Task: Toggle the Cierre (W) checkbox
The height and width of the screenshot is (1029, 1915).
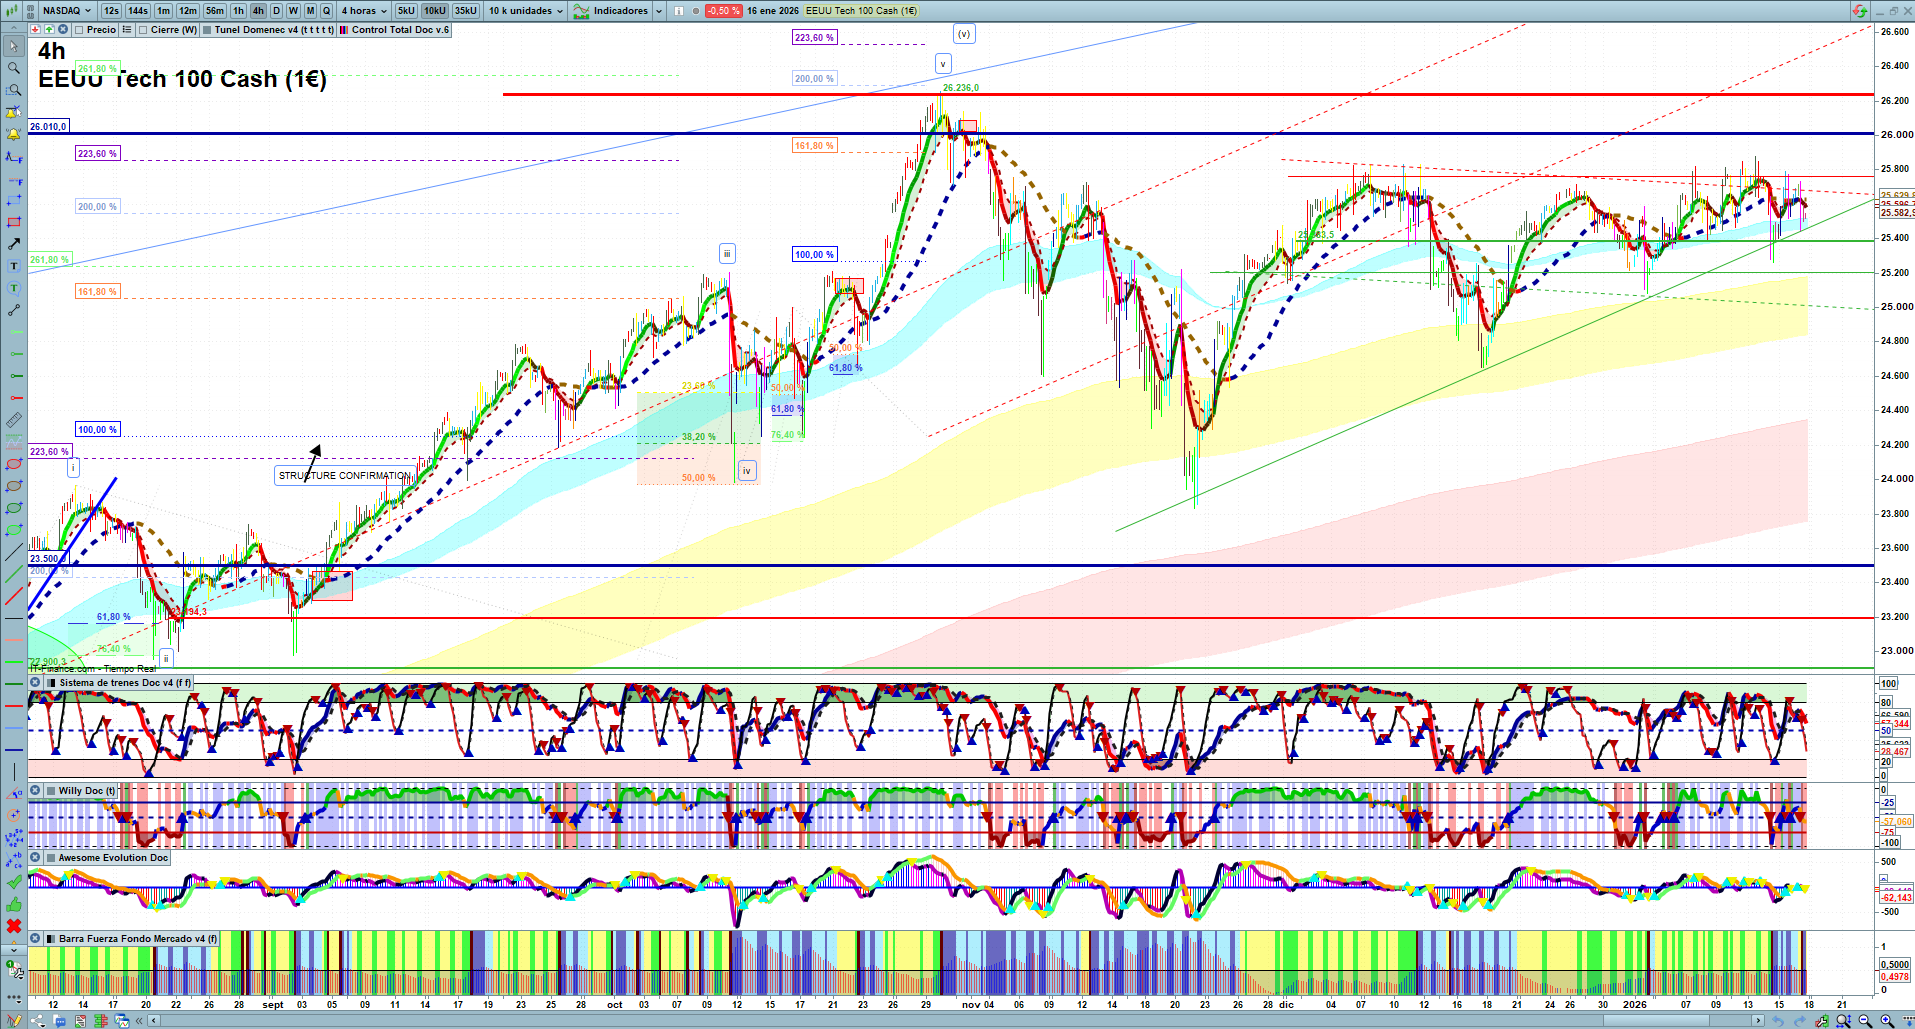Action: (x=144, y=30)
